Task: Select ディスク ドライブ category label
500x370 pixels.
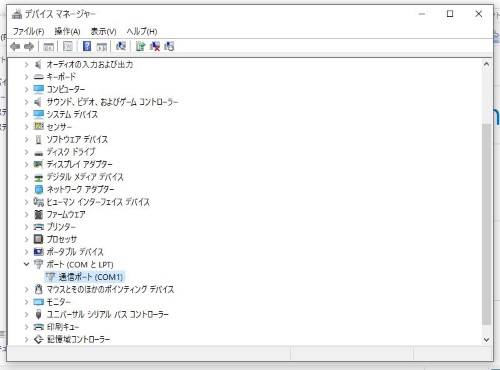Action: coord(71,152)
